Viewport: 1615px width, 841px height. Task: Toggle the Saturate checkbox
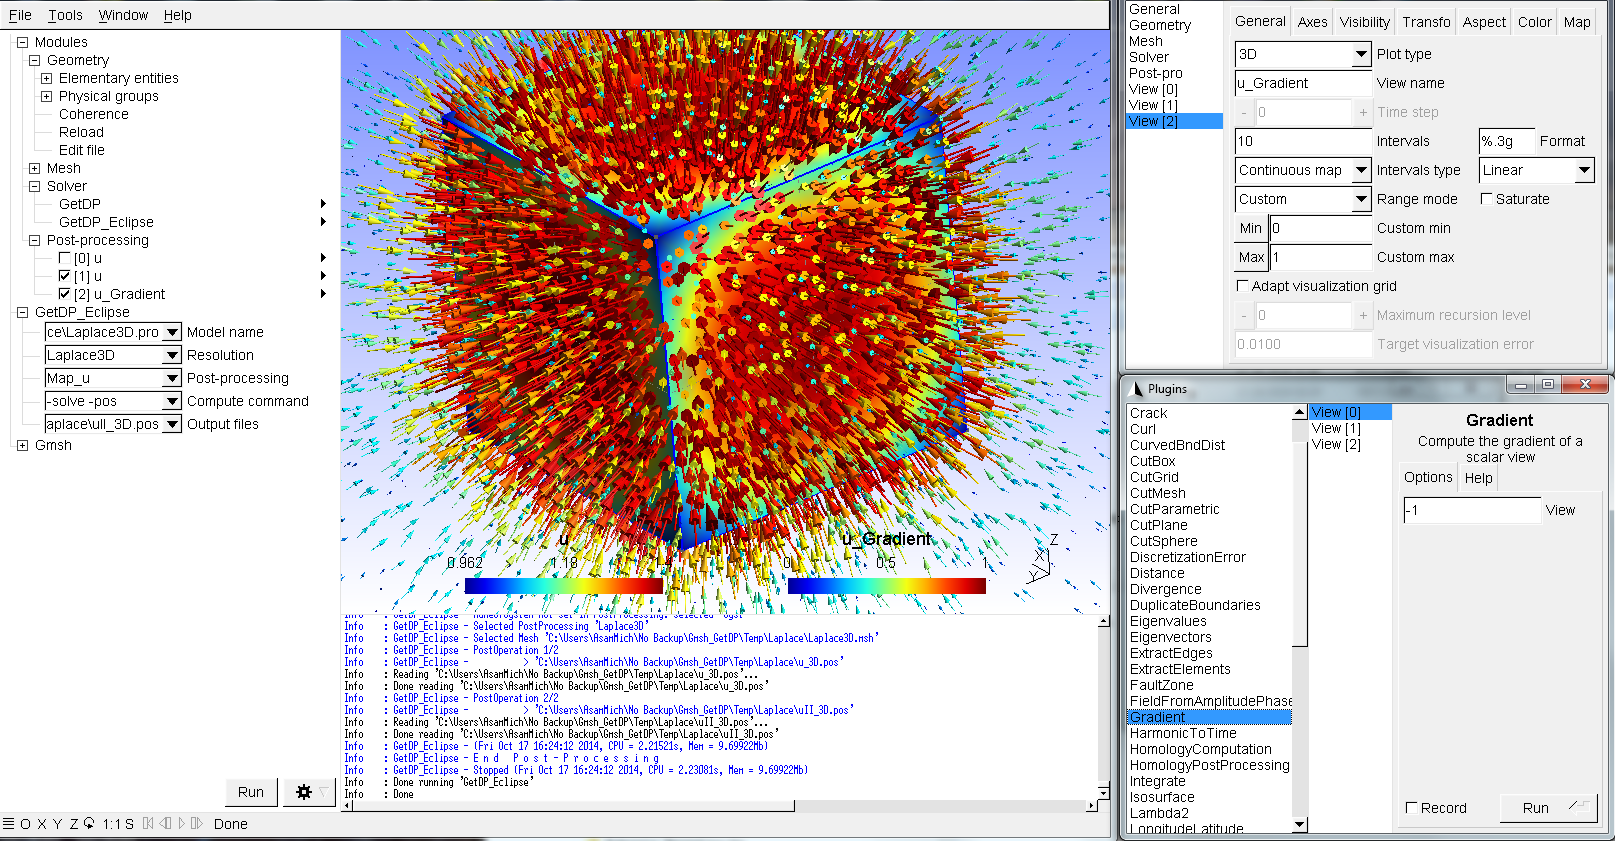pos(1486,199)
